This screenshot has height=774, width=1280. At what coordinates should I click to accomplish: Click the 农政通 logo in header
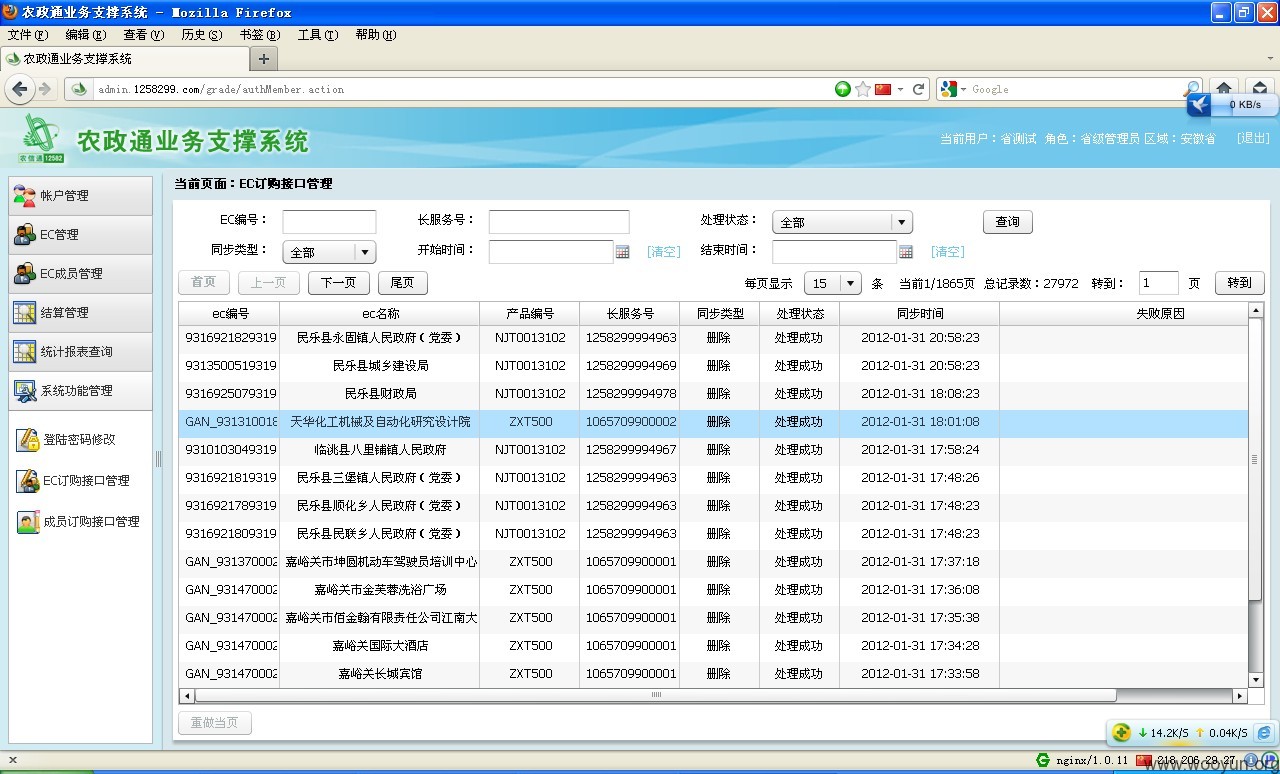click(41, 138)
